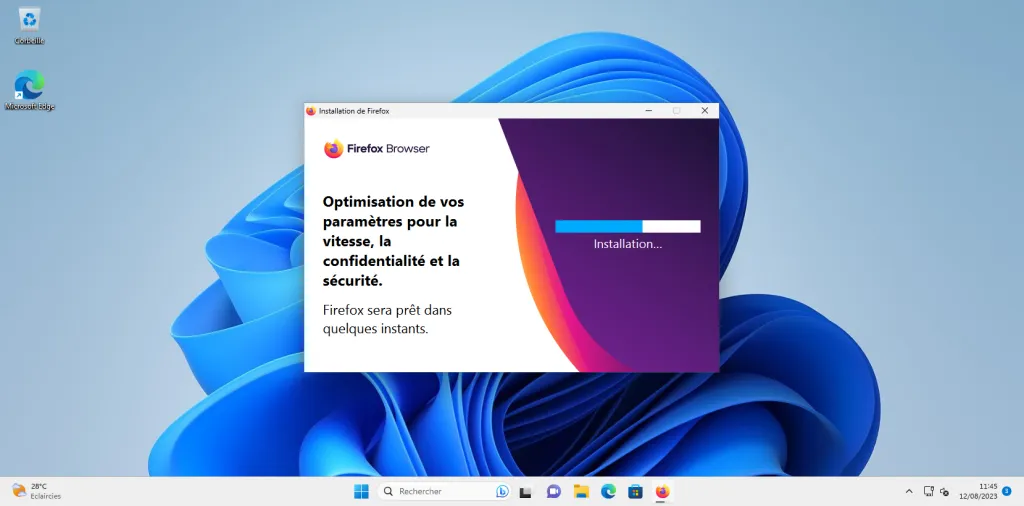
Task: Click the Firefox Browser logo in installer
Action: click(x=377, y=149)
